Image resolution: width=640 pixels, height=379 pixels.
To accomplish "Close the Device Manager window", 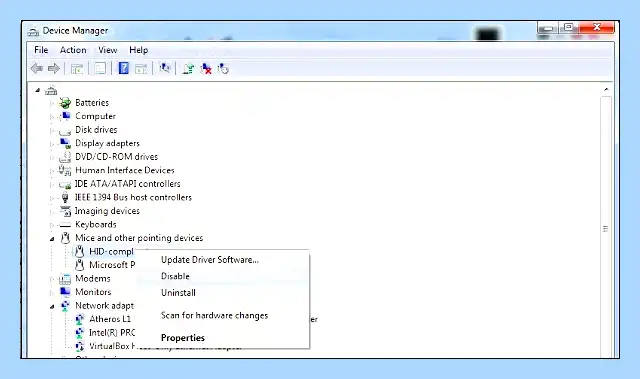I will pos(597,27).
